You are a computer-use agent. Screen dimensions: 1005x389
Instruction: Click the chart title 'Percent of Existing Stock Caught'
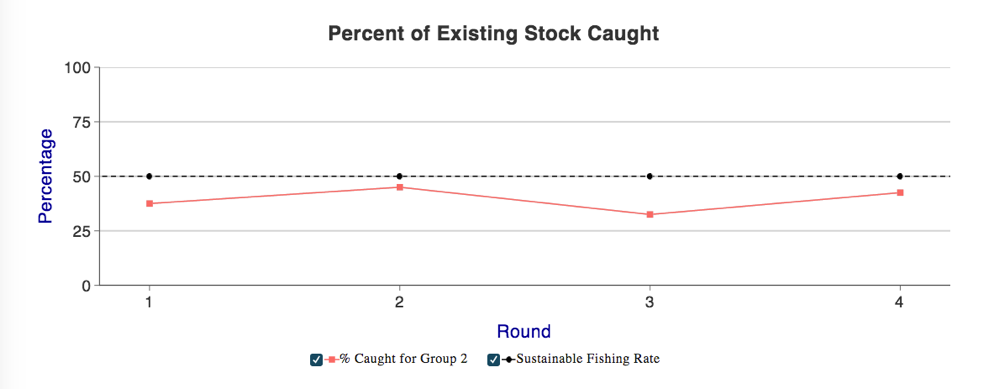(x=494, y=33)
